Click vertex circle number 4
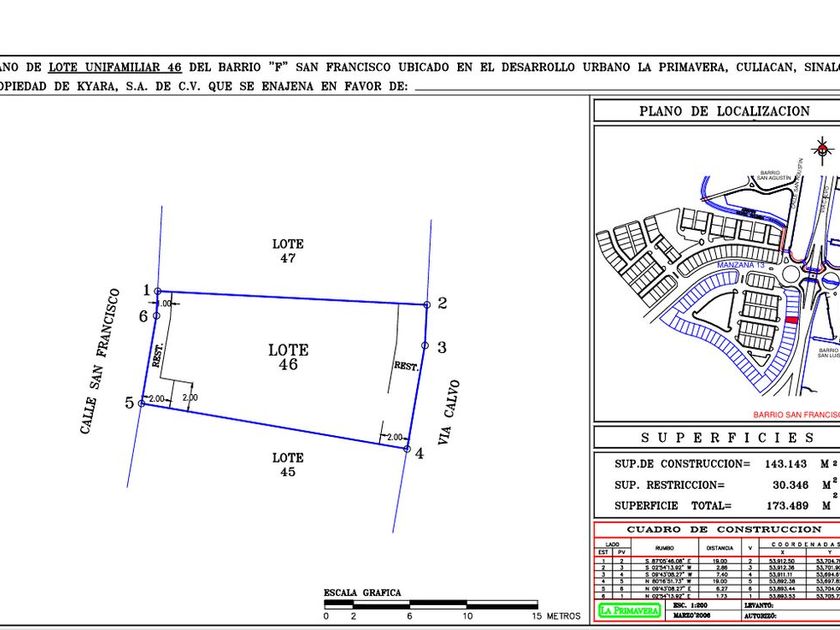The width and height of the screenshot is (840, 630). point(407,449)
